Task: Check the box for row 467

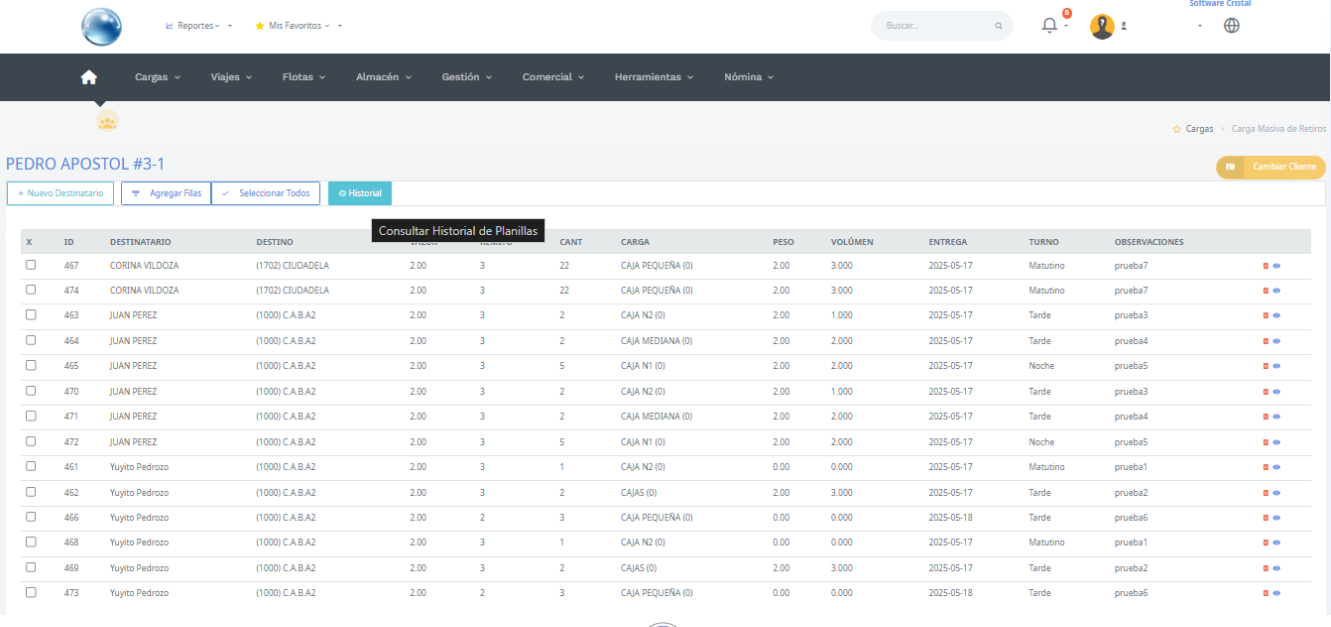Action: pos(31,265)
